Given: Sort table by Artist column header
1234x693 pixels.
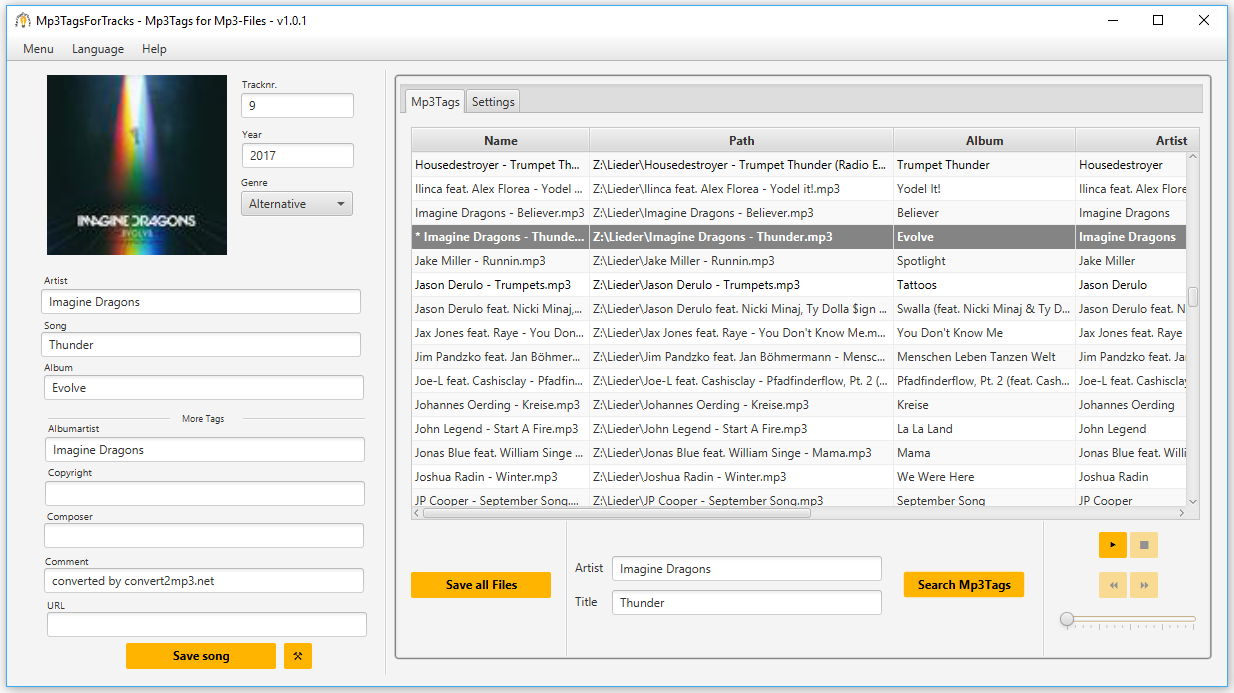Looking at the screenshot, I should coord(1138,141).
